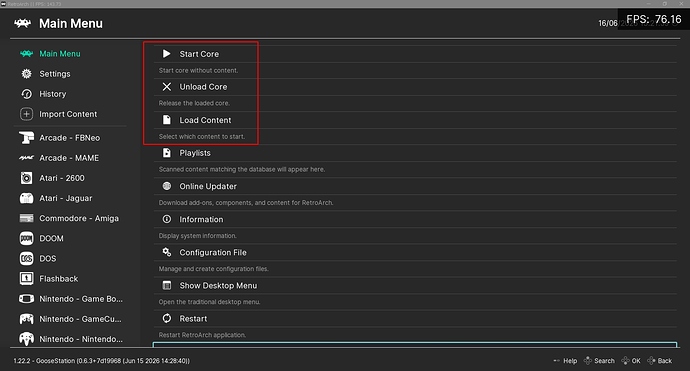This screenshot has height=371, width=690.
Task: Click the Online Updater globe icon
Action: (x=167, y=186)
